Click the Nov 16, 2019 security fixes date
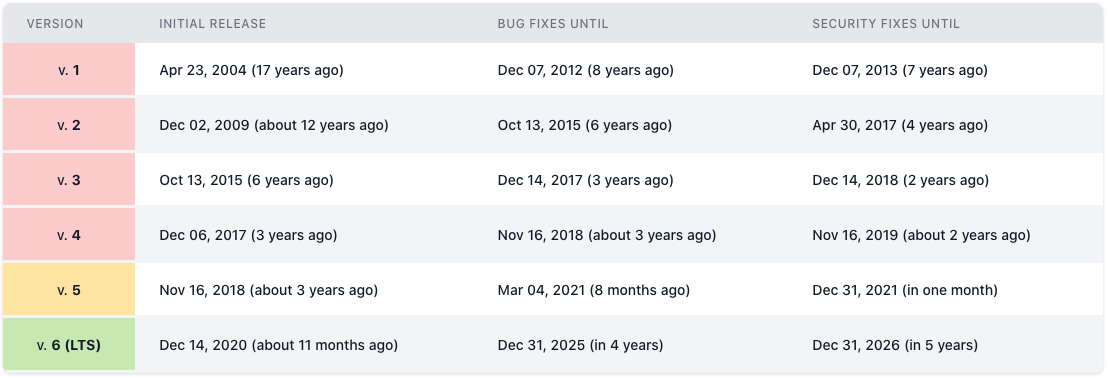 click(x=855, y=236)
